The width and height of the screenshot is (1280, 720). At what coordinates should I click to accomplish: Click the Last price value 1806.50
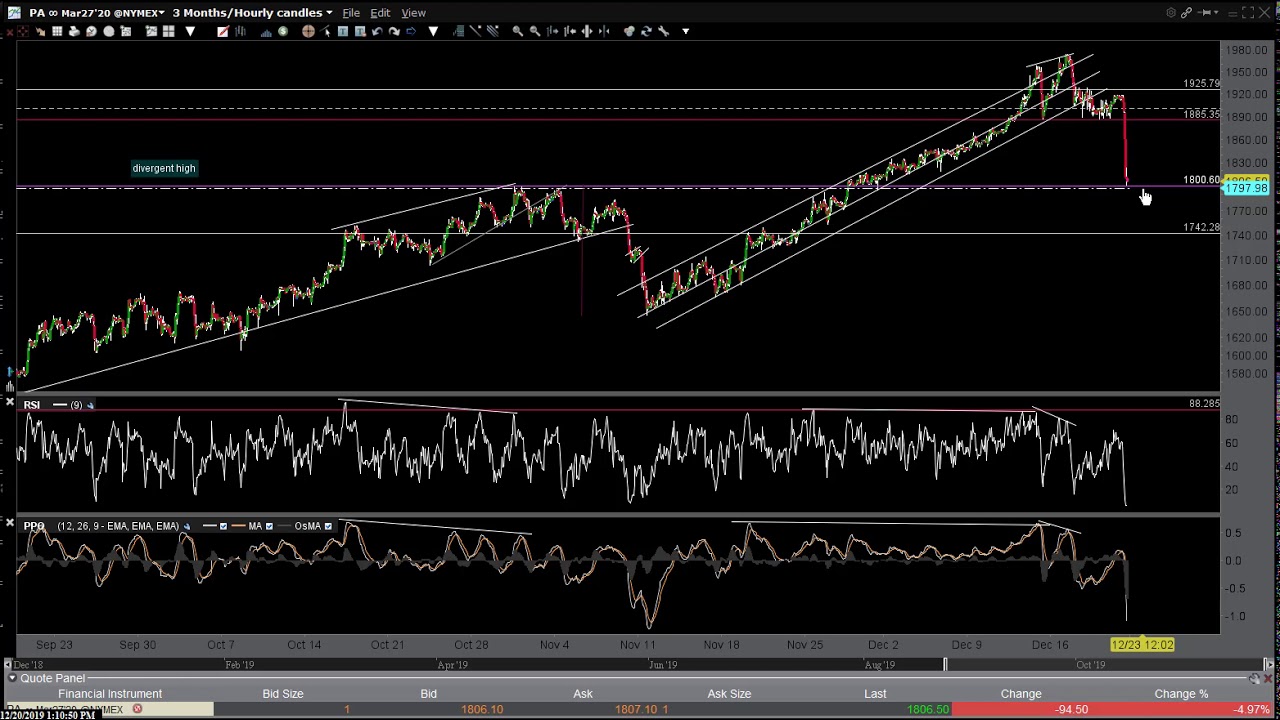[x=928, y=710]
